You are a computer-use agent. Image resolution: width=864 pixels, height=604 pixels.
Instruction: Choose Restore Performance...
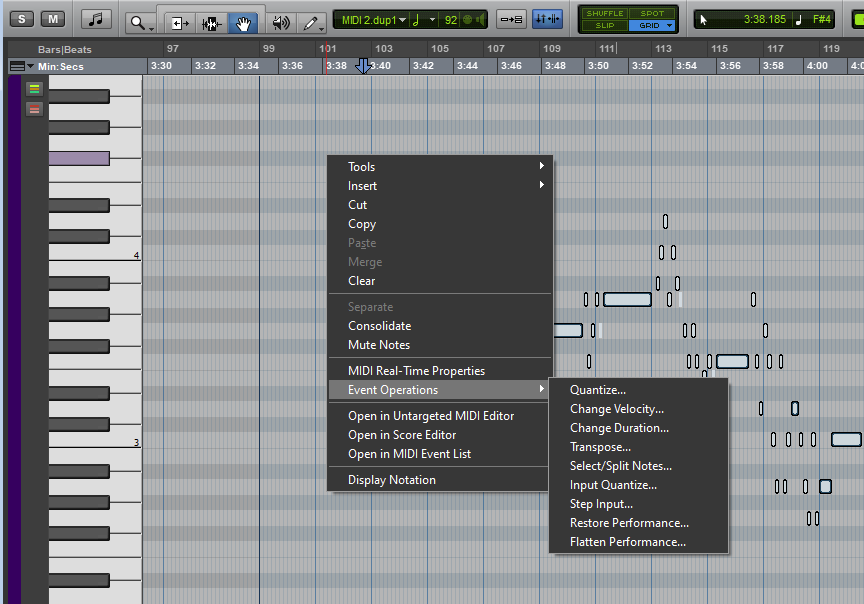(x=639, y=523)
